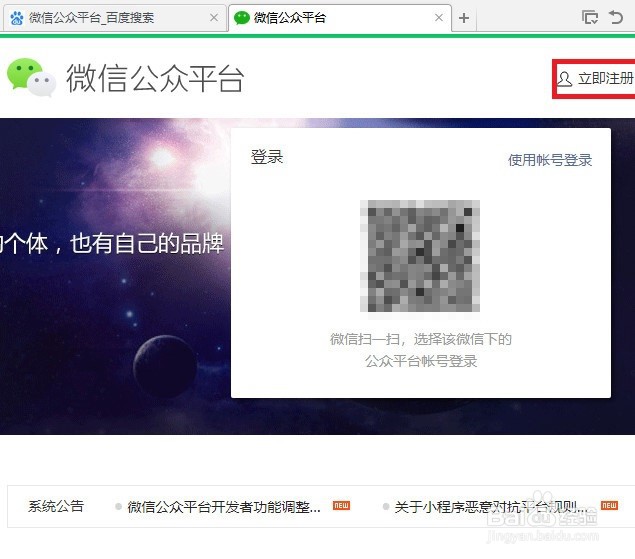Click the 微信公众平台 page title
635x559 pixels.
[155, 78]
